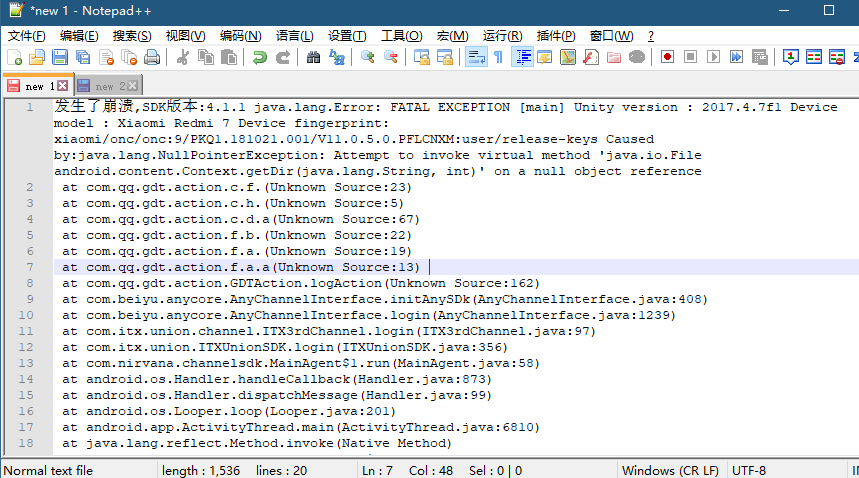
Task: Create a new file with toolbar icon
Action: point(14,57)
